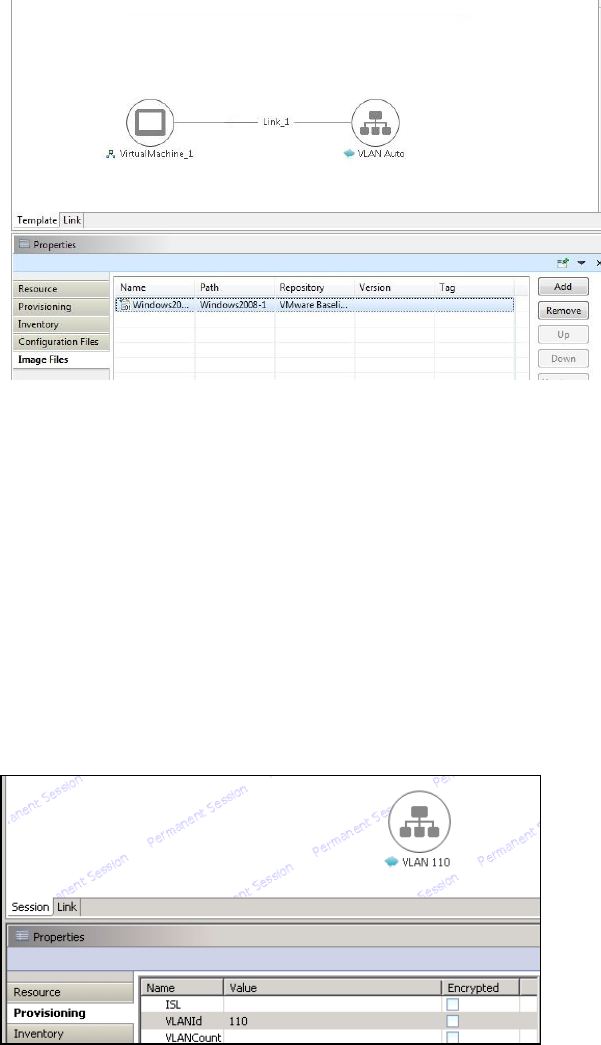Click the Add button
This screenshot has width=601, height=1045.
point(563,287)
